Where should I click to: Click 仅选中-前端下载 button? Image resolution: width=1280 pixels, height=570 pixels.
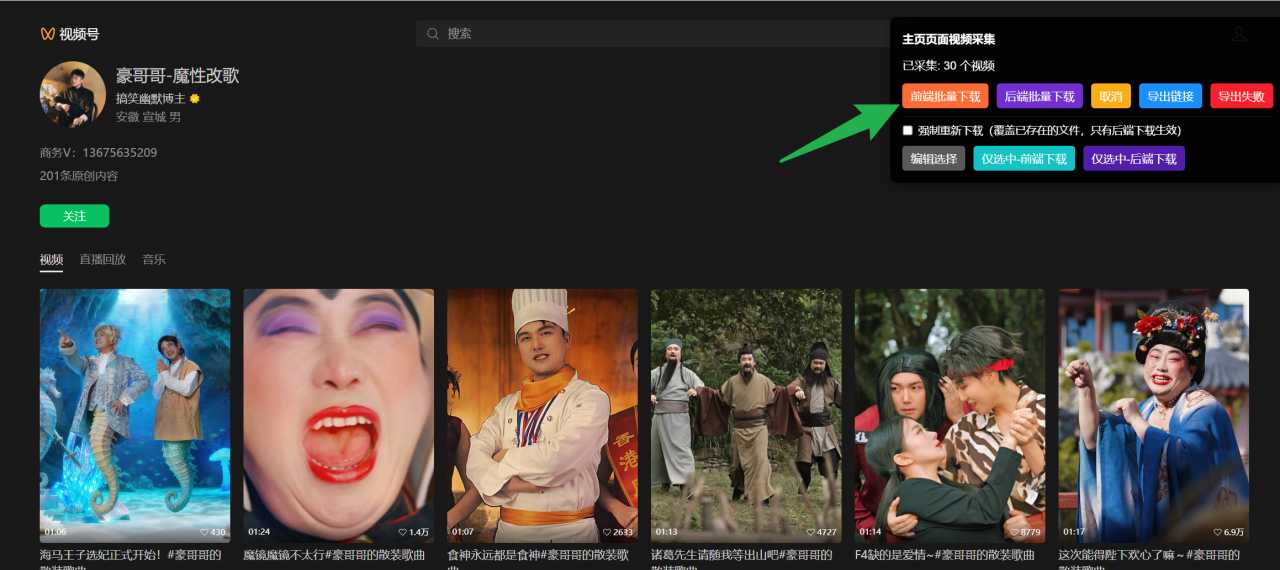pyautogui.click(x=1024, y=158)
